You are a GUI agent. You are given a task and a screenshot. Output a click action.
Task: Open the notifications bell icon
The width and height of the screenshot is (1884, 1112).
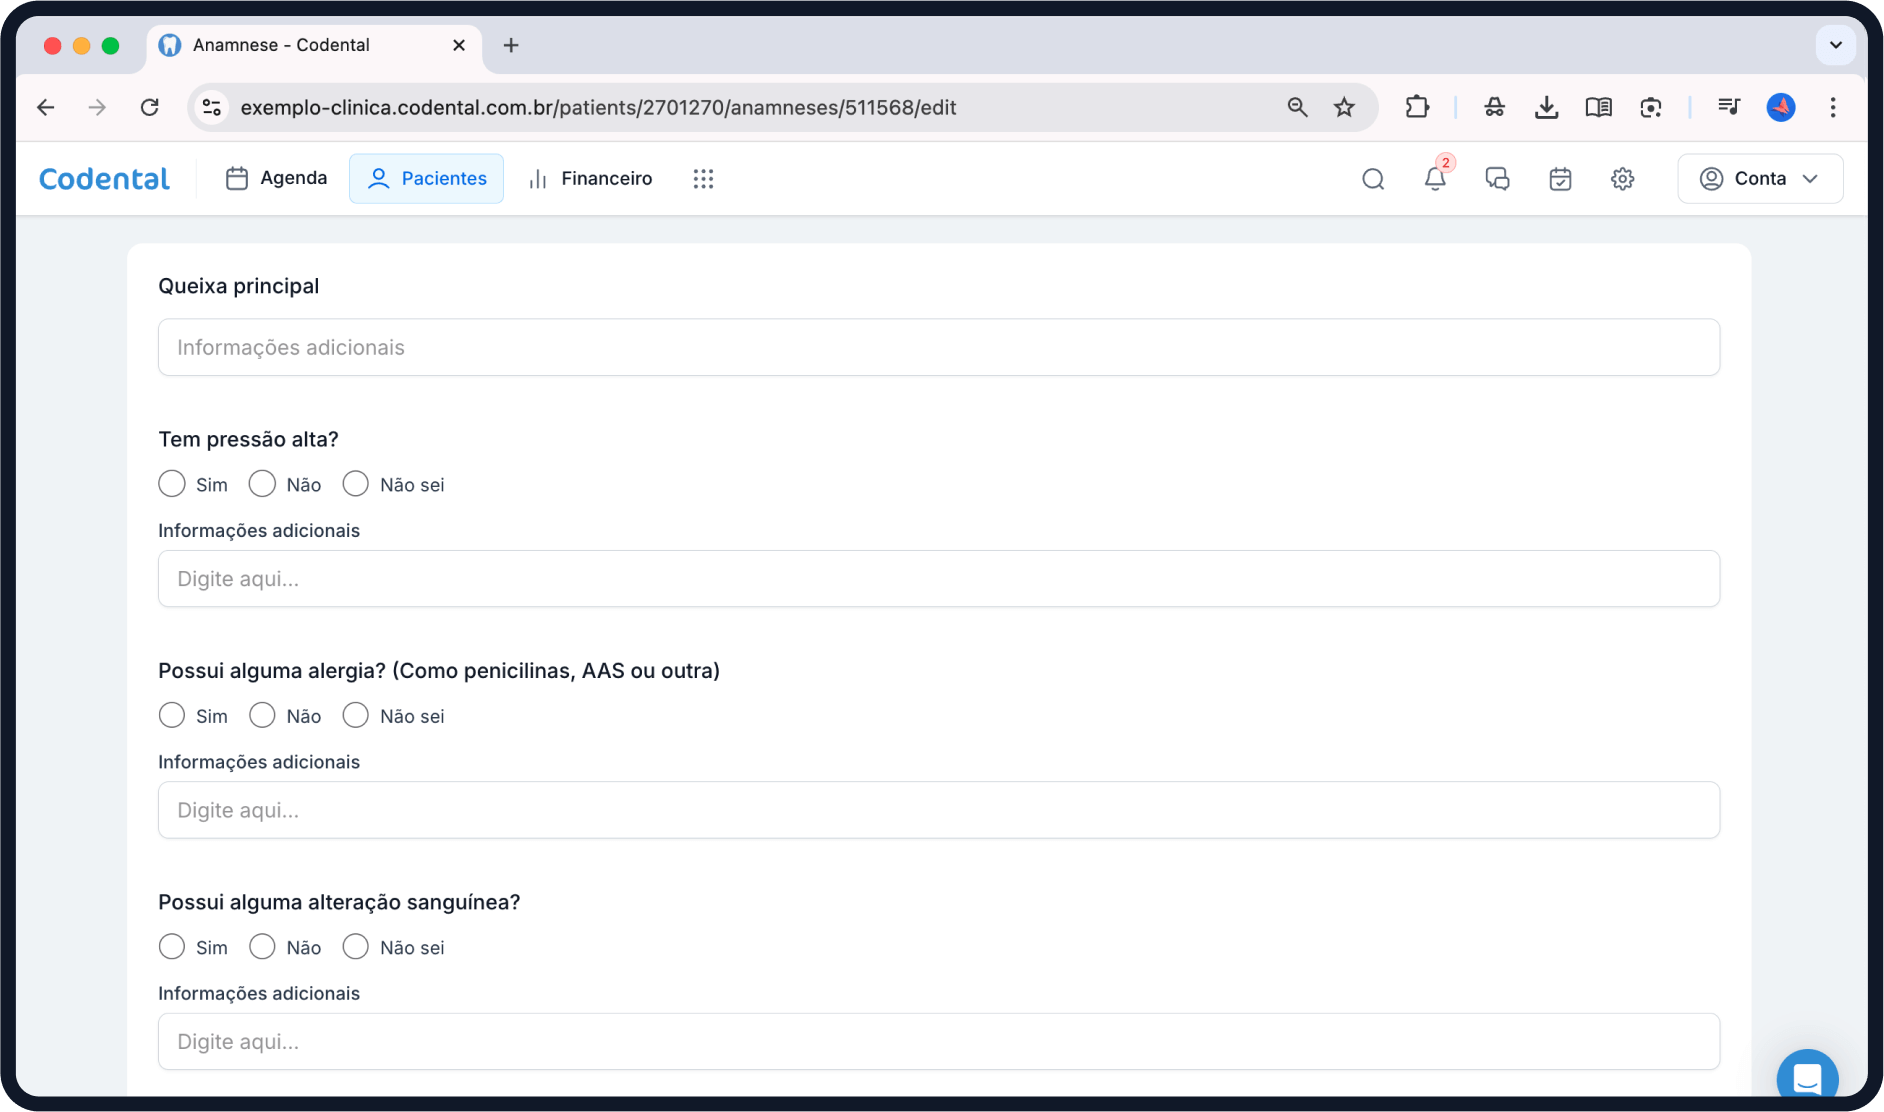[x=1435, y=179]
